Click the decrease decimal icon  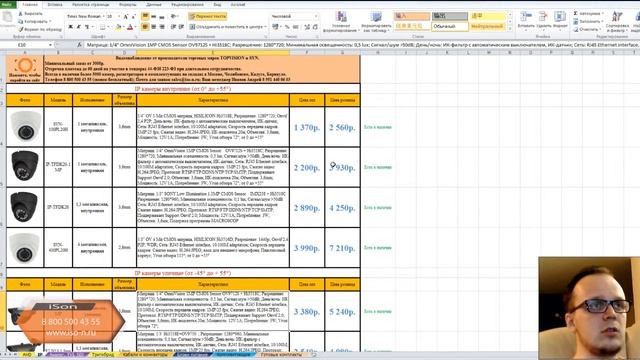[315, 27]
